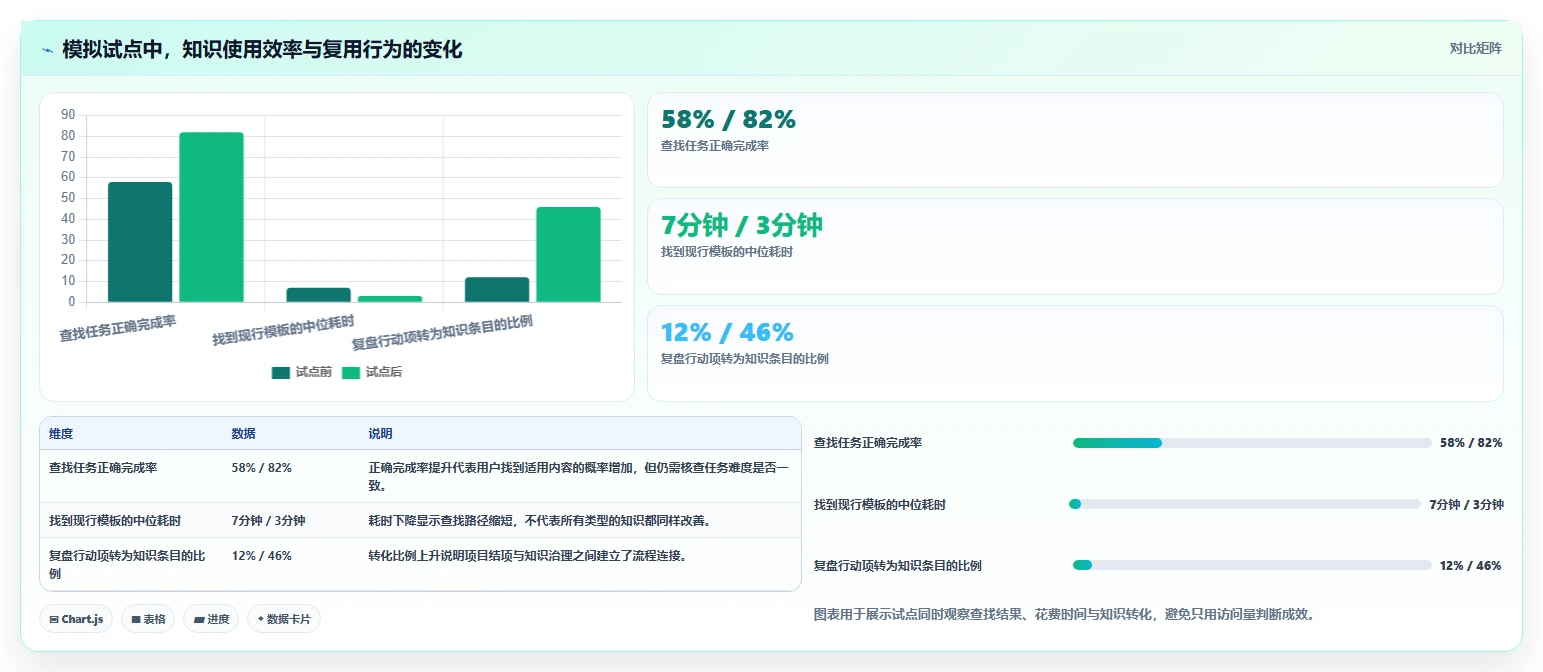Click the 试点前 bar for 复盘行动项转为知识条目的比例
This screenshot has width=1543, height=672.
tap(497, 289)
